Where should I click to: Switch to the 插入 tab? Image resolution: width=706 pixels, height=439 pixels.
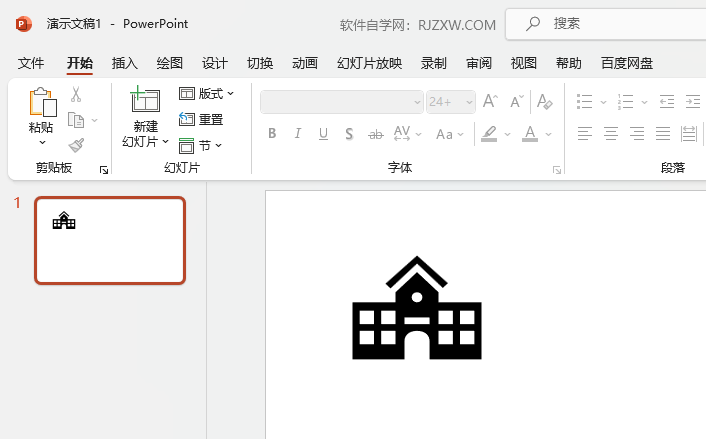125,63
